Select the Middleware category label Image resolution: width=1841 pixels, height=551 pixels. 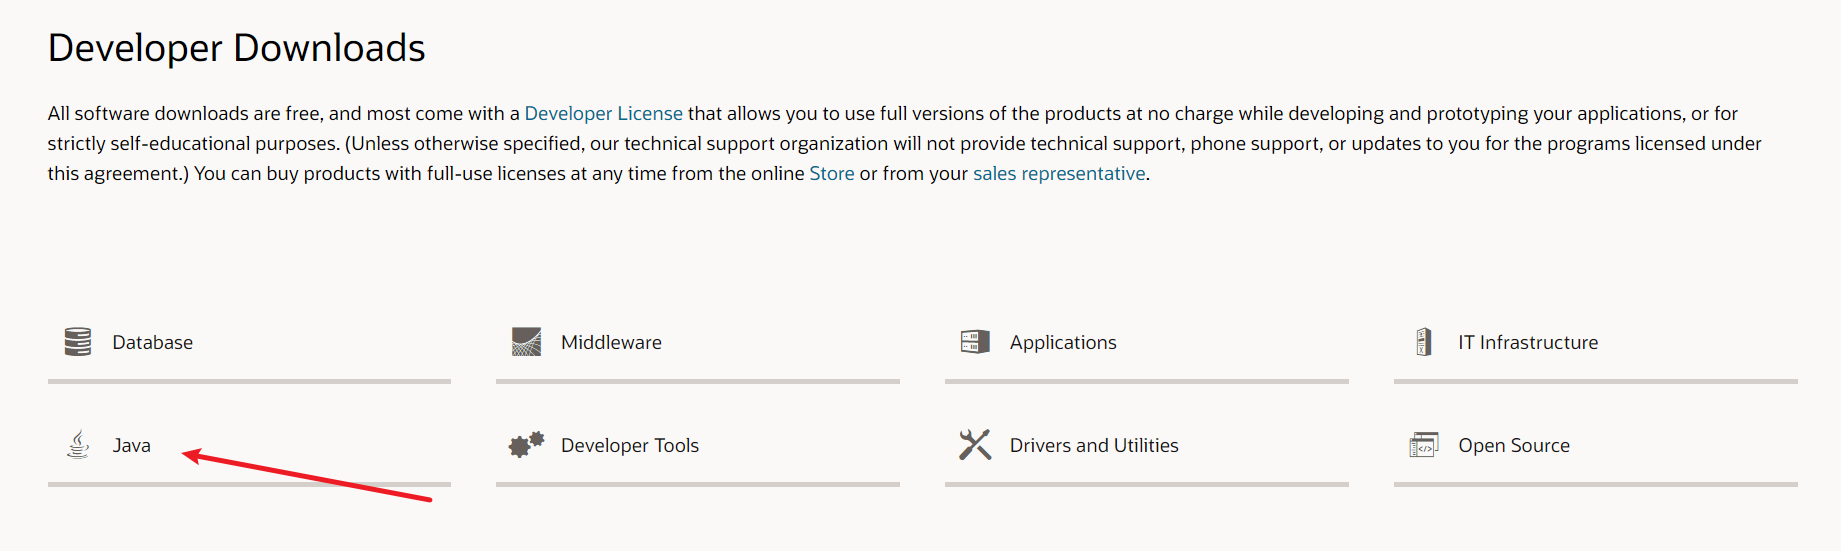tap(611, 343)
